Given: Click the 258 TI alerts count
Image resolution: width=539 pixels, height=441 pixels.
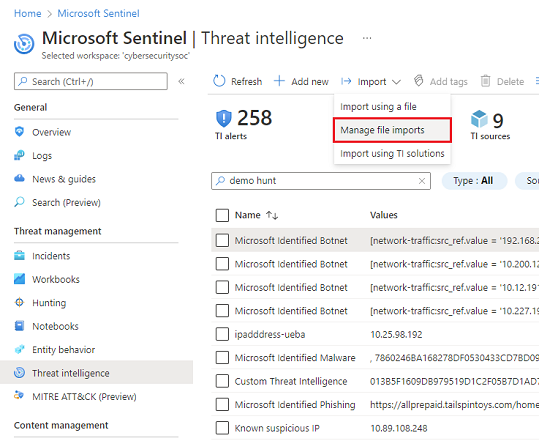Looking at the screenshot, I should (254, 118).
